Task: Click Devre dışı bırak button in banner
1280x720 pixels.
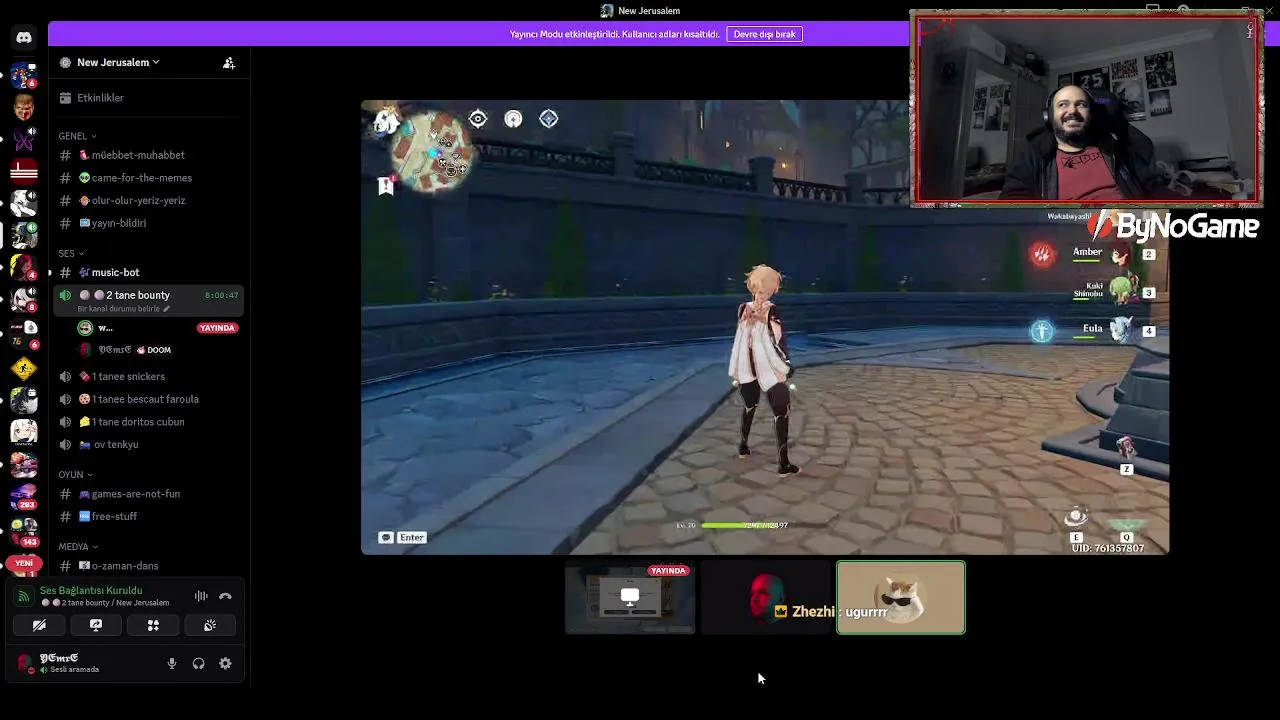Action: [x=765, y=34]
